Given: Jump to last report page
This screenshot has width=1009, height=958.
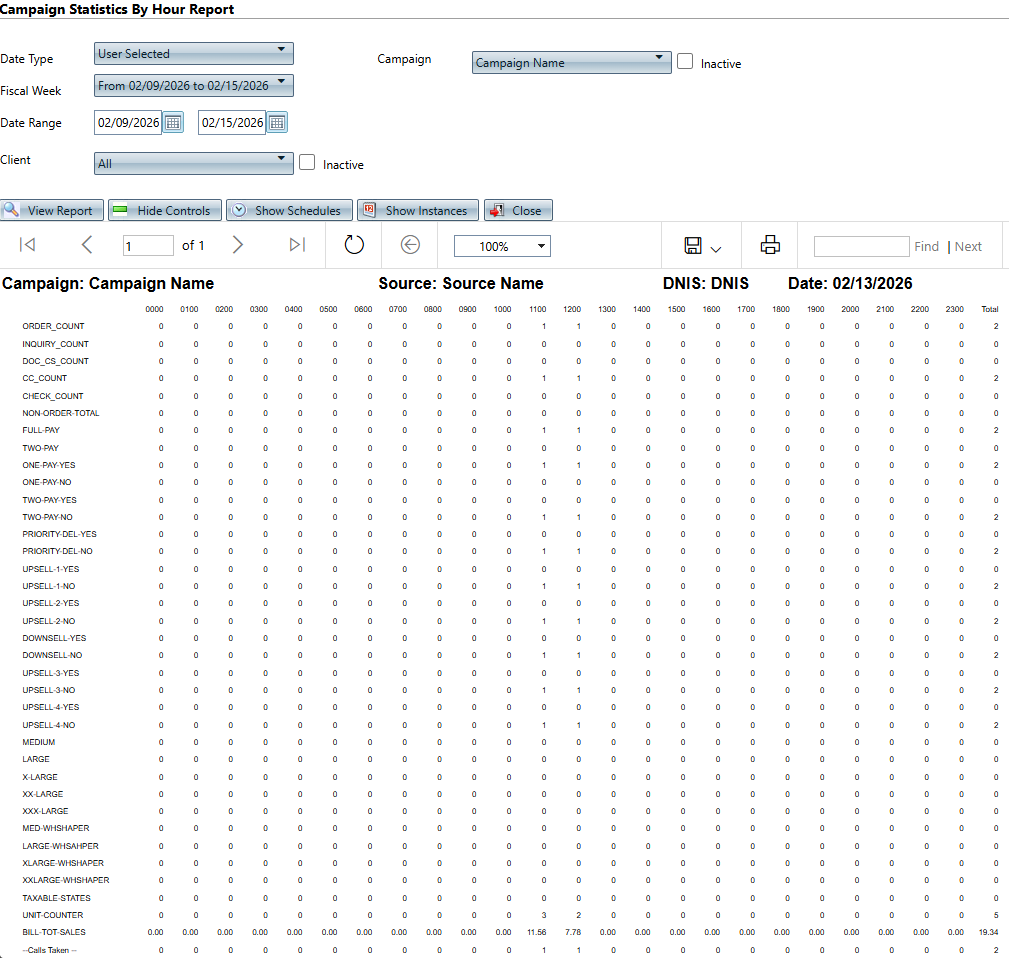Looking at the screenshot, I should point(297,245).
